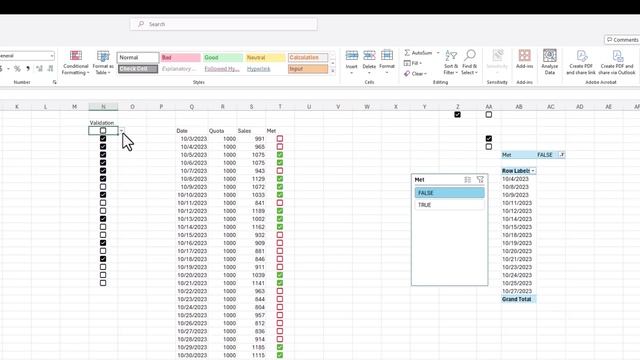Click Create PDF and share via Outlook
This screenshot has height=360, width=640.
[617, 62]
